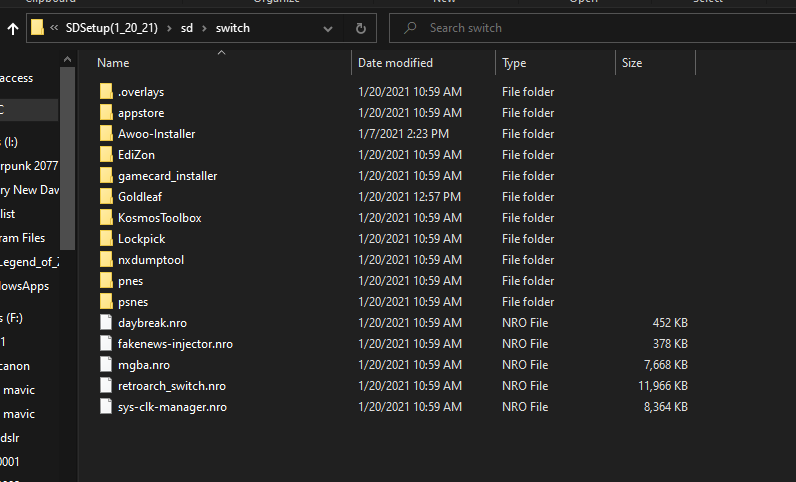Click the 452 KB size cell
Viewport: 796px width, 482px height.
670,323
